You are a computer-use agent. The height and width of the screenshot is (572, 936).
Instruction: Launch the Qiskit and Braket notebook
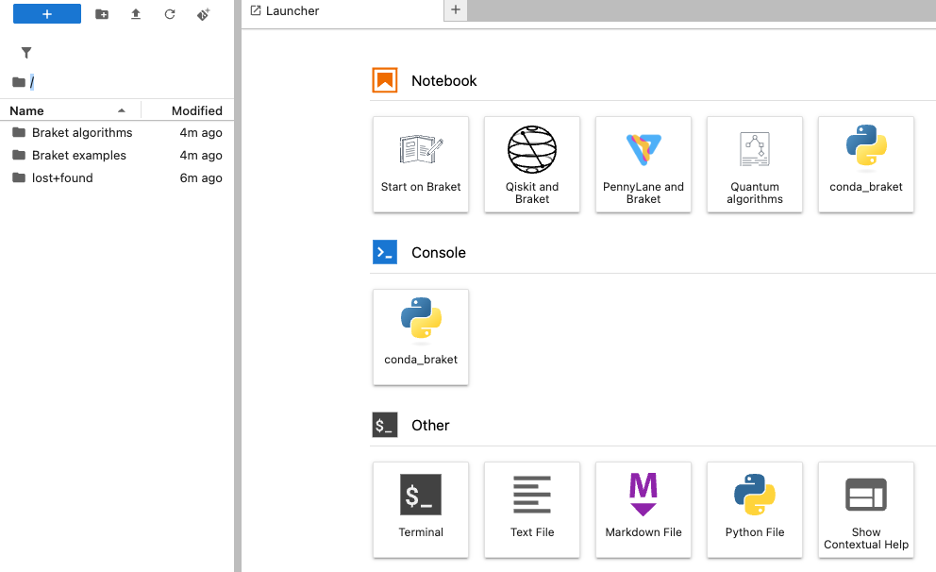coord(532,164)
